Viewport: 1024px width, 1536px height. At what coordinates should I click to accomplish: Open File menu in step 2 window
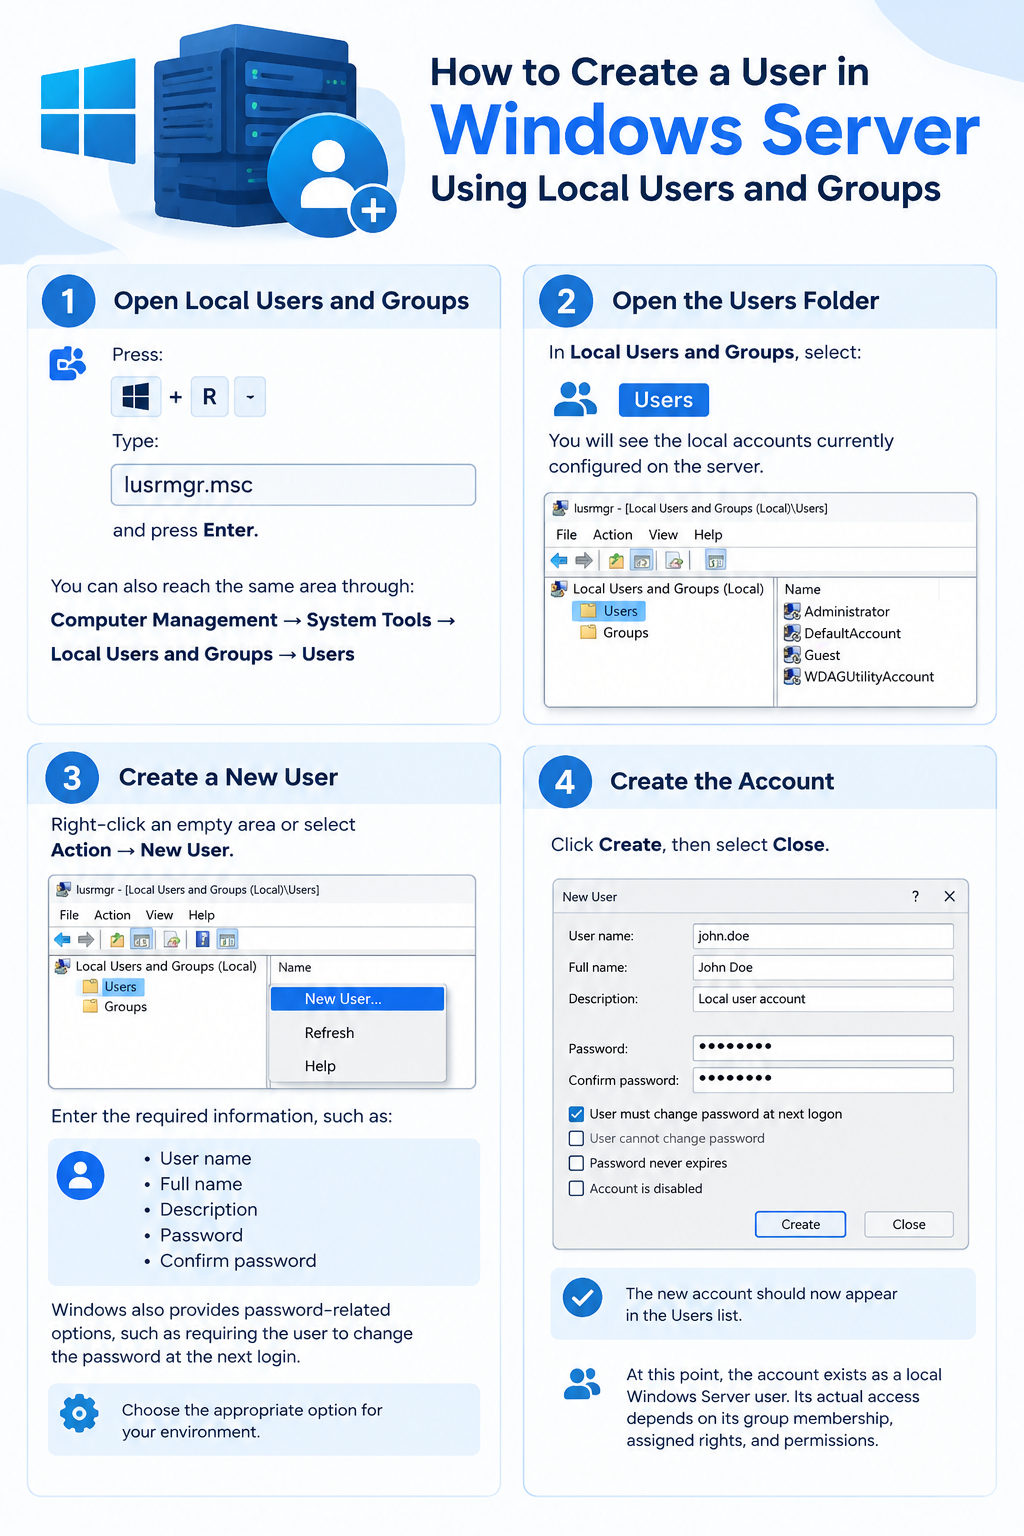click(x=567, y=535)
